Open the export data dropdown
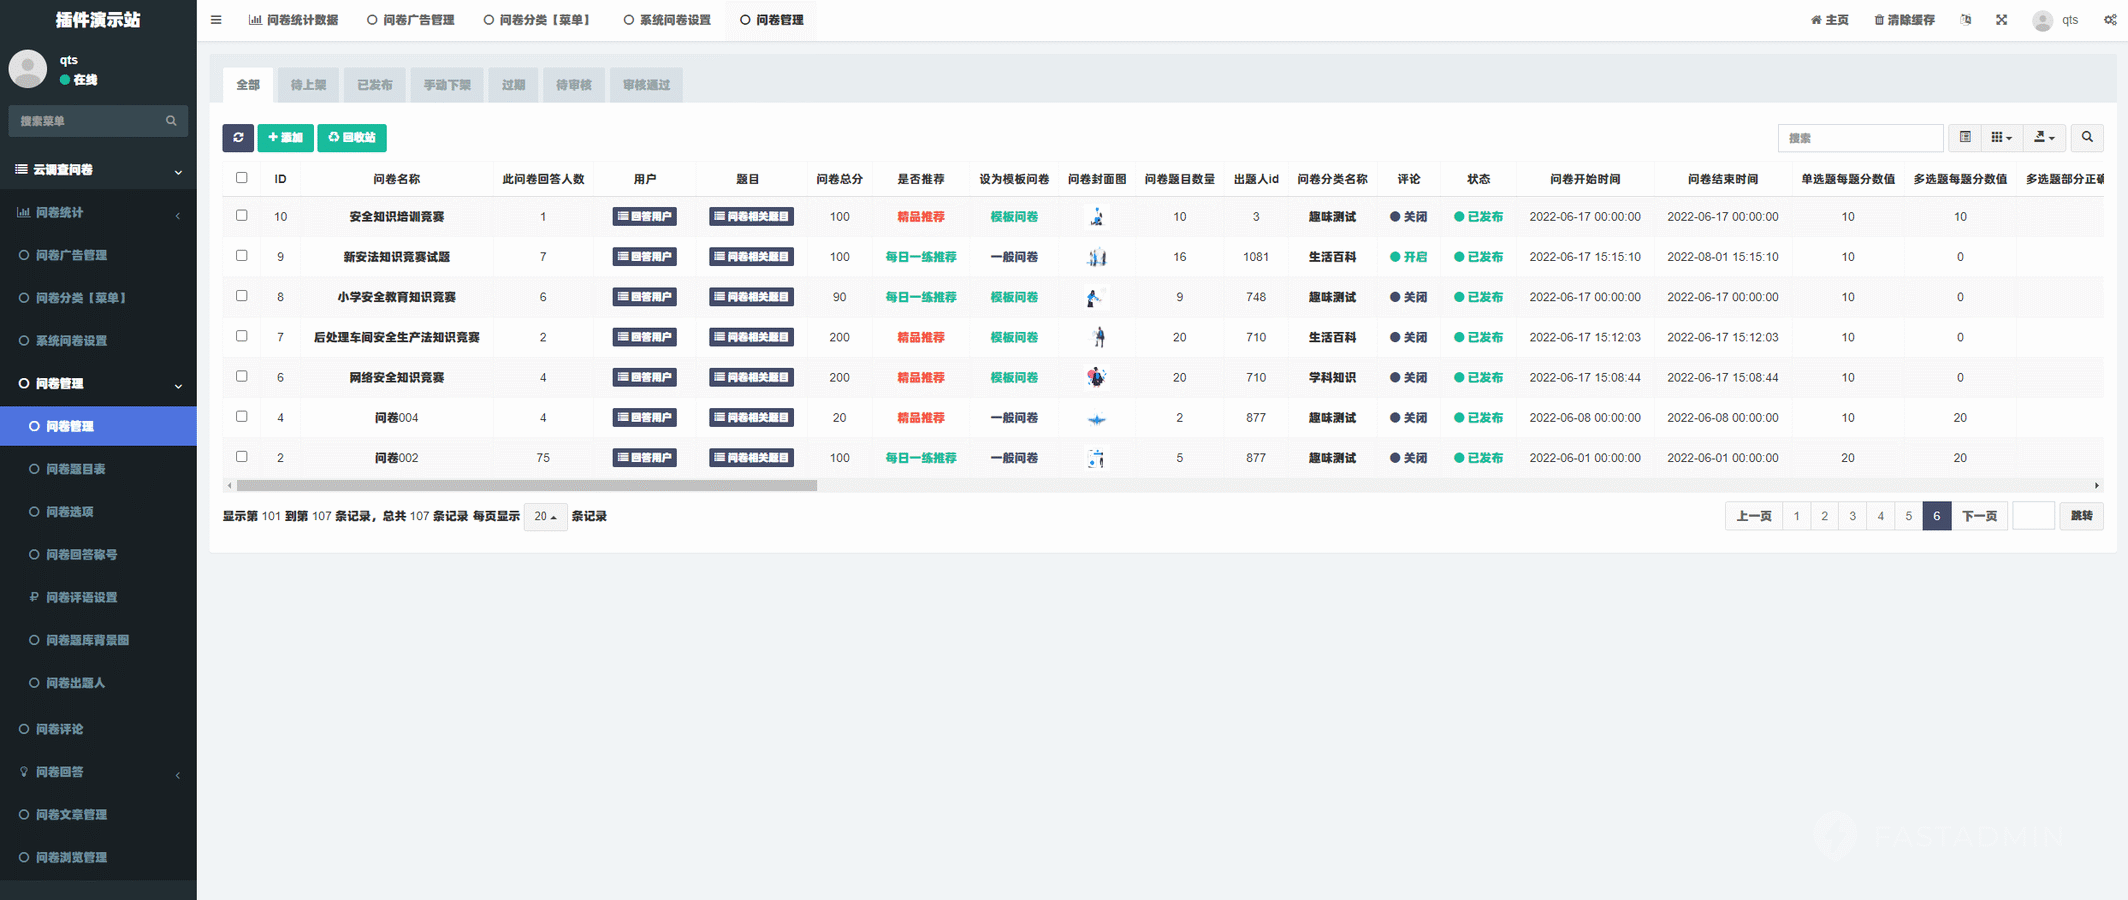2128x900 pixels. coord(2044,137)
